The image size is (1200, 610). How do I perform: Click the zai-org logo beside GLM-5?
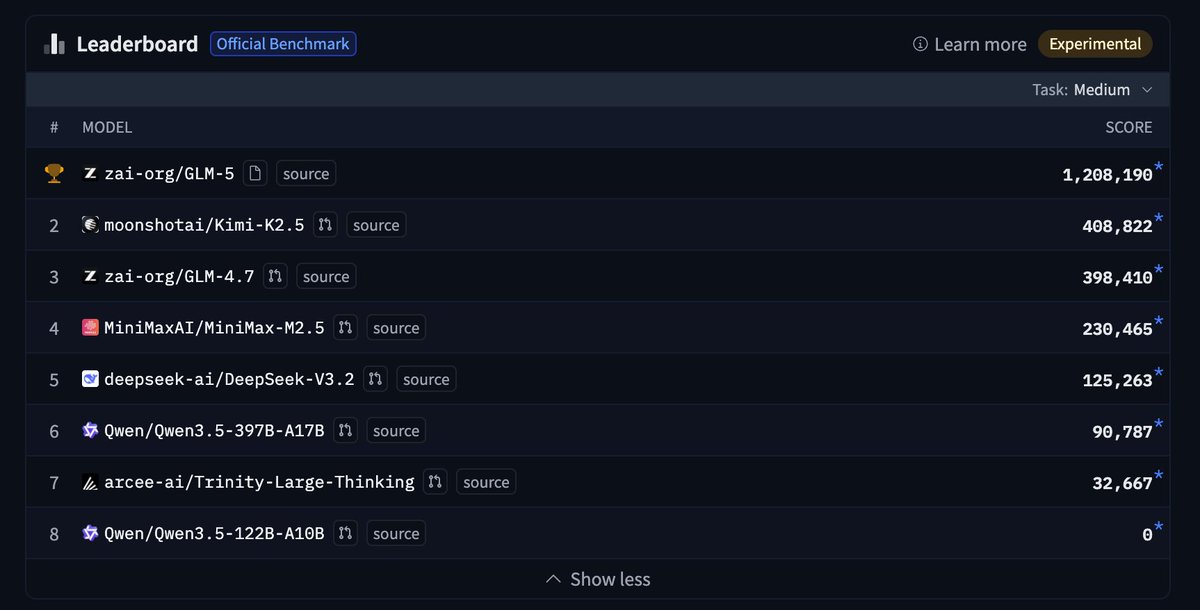point(90,174)
